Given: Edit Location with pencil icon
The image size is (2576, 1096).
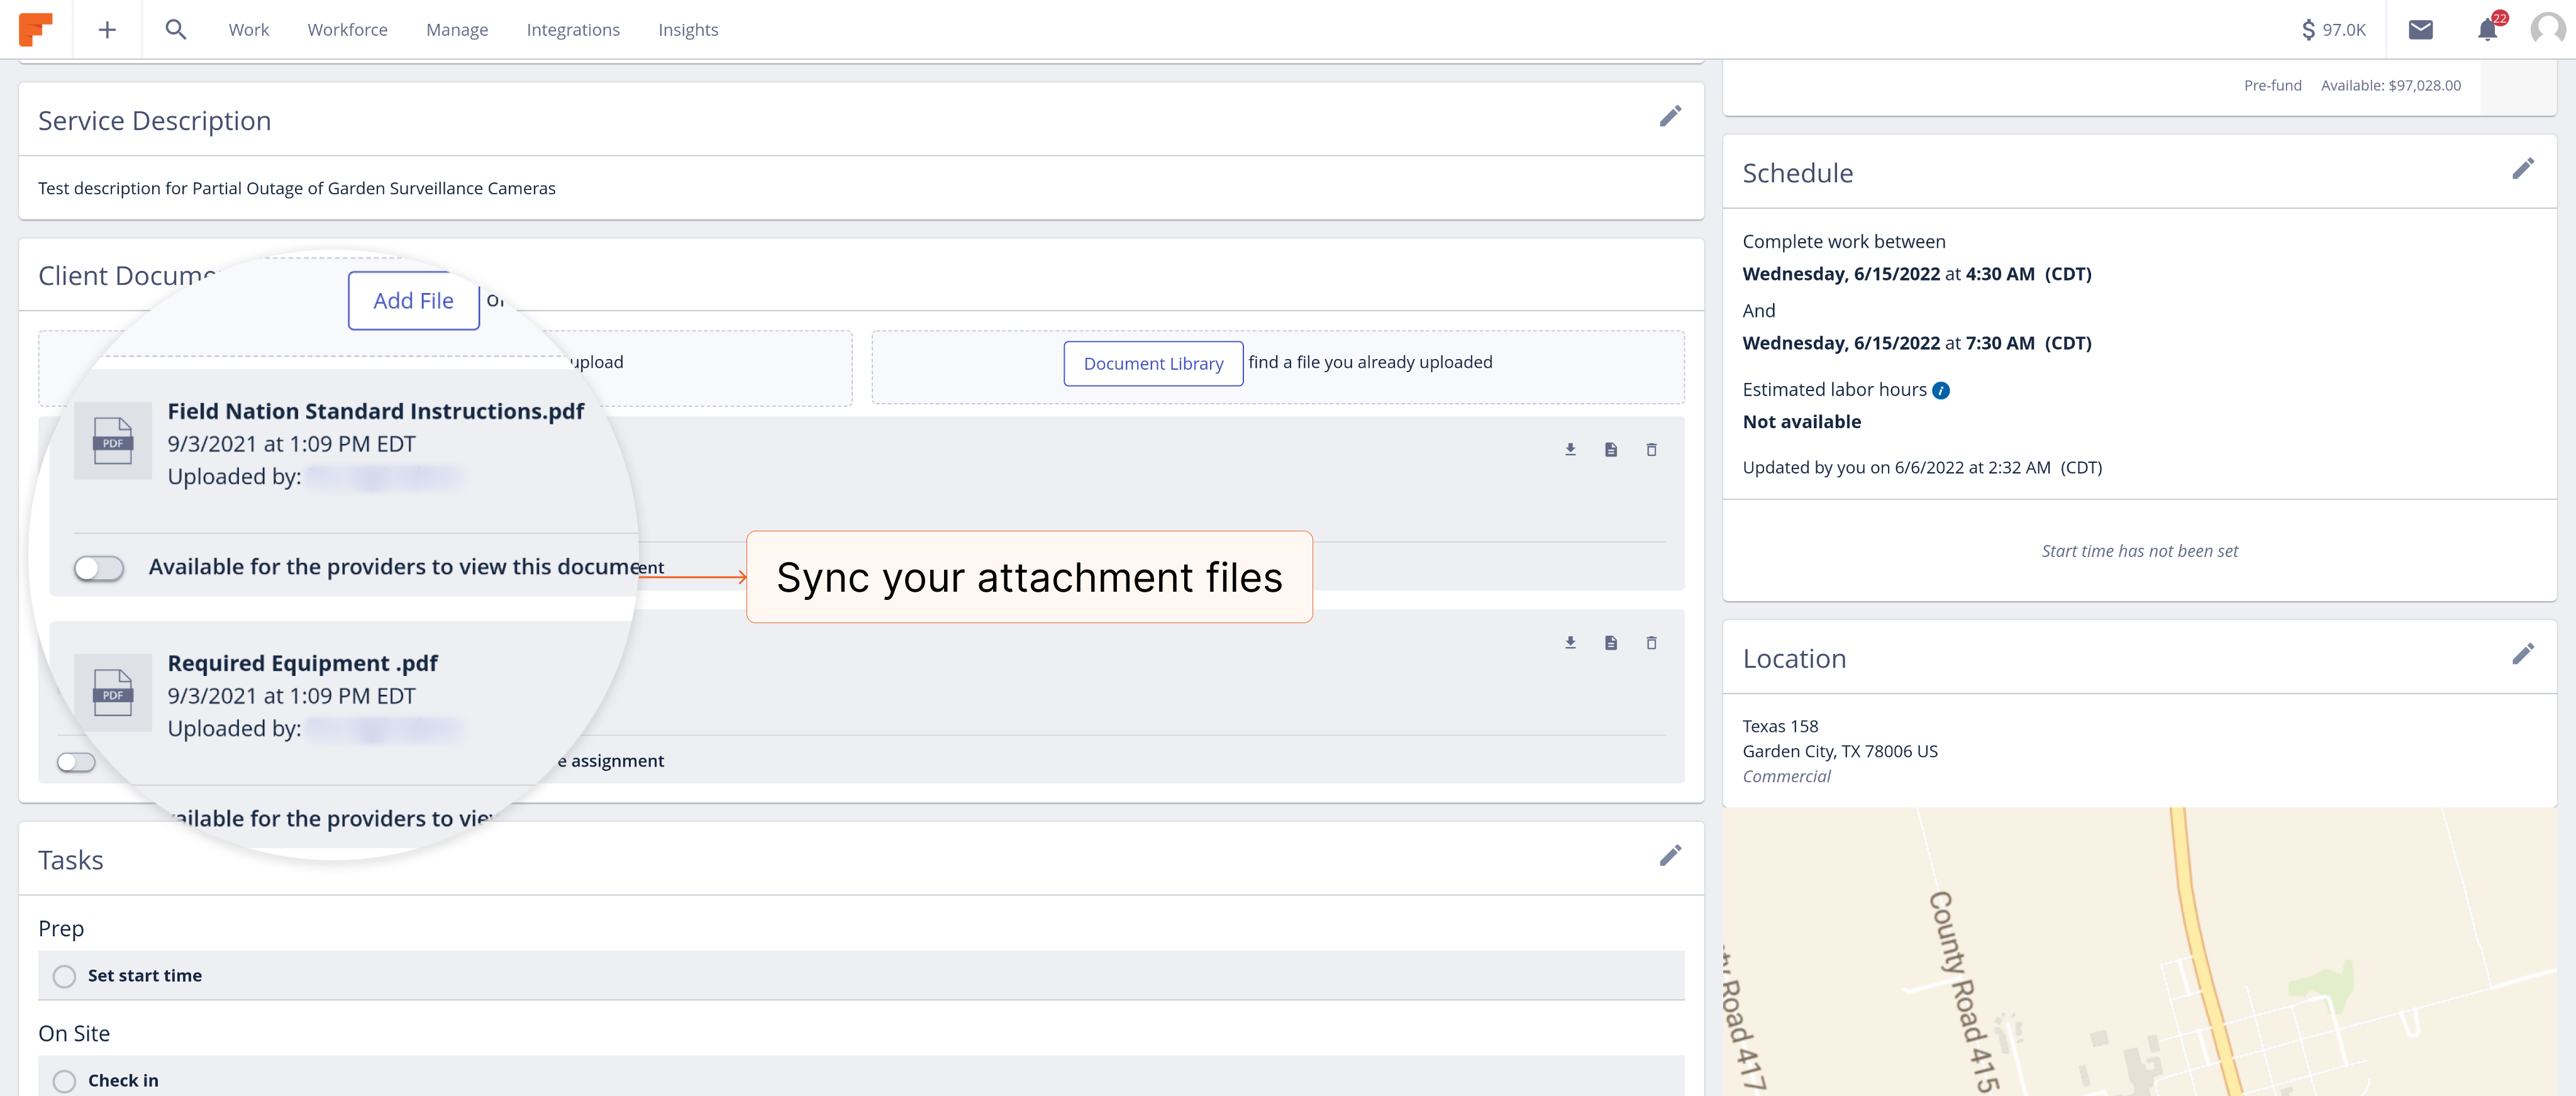Looking at the screenshot, I should 2522,655.
